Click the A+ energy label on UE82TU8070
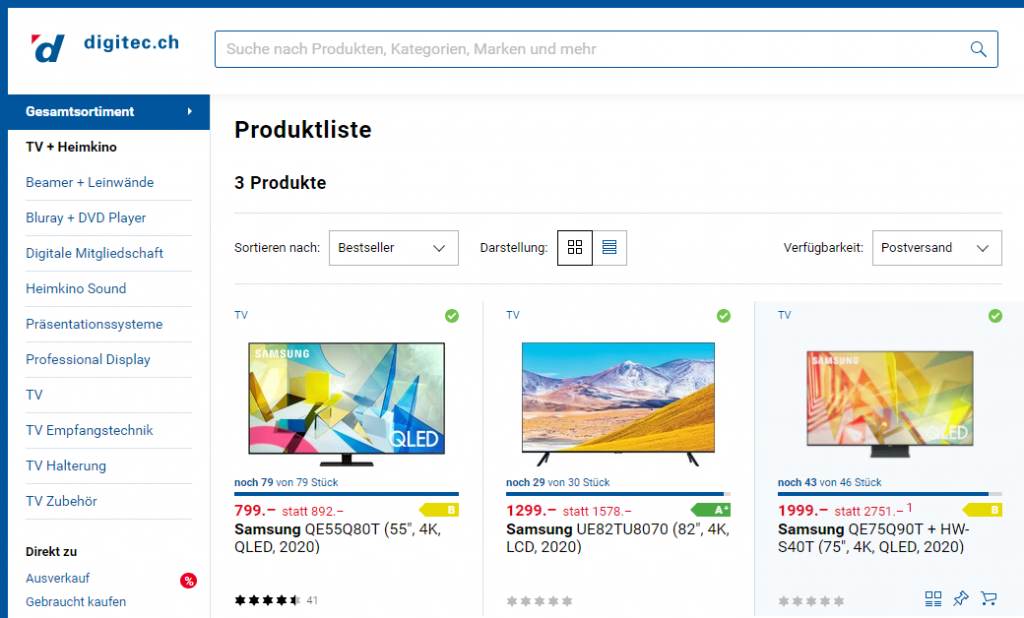This screenshot has height=618, width=1024. pos(712,510)
